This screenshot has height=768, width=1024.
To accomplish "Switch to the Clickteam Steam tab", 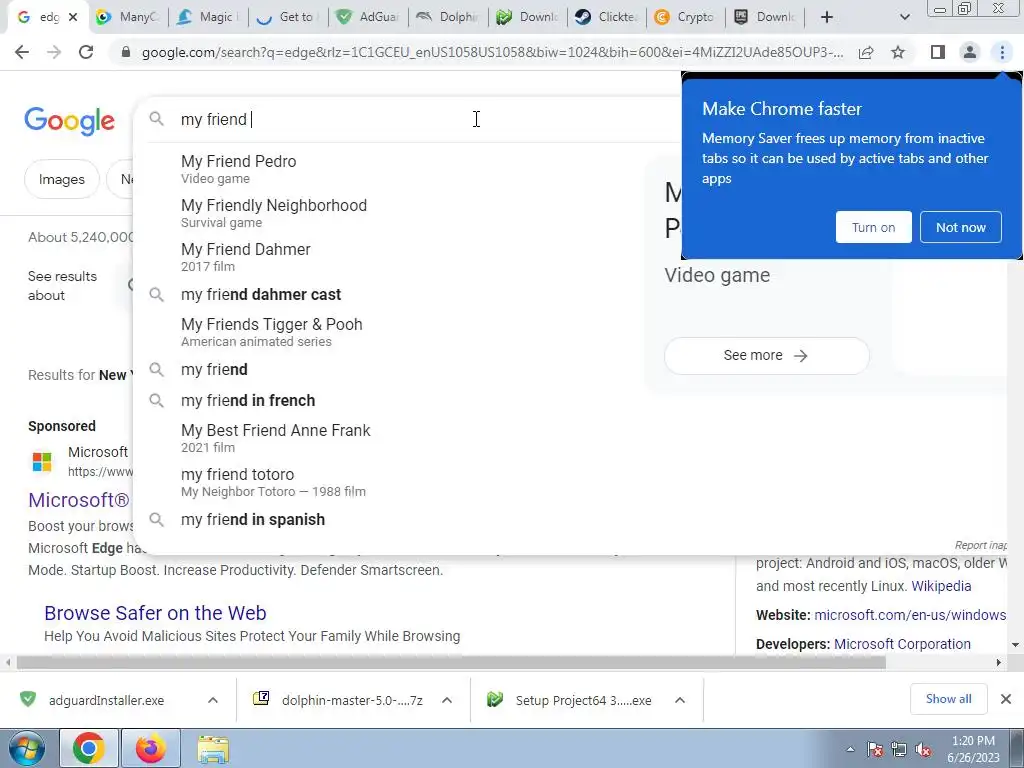I will (x=606, y=17).
